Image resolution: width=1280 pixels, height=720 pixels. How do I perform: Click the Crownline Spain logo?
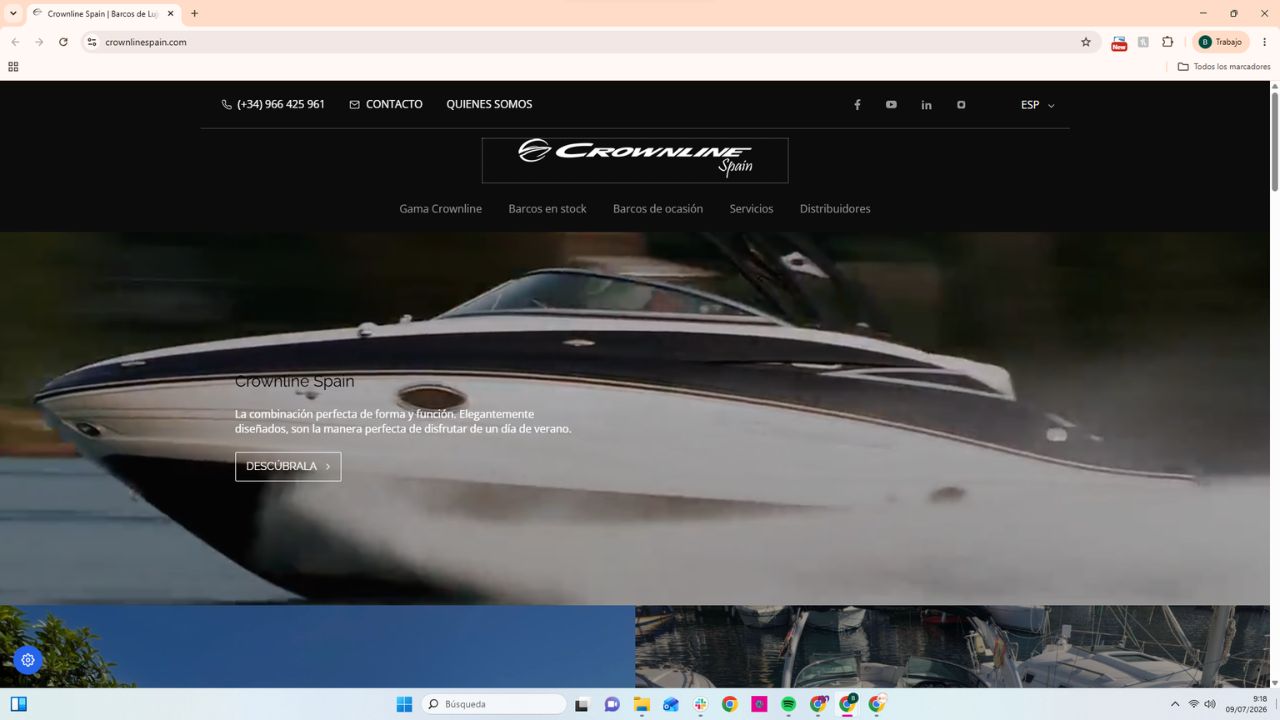click(x=635, y=160)
